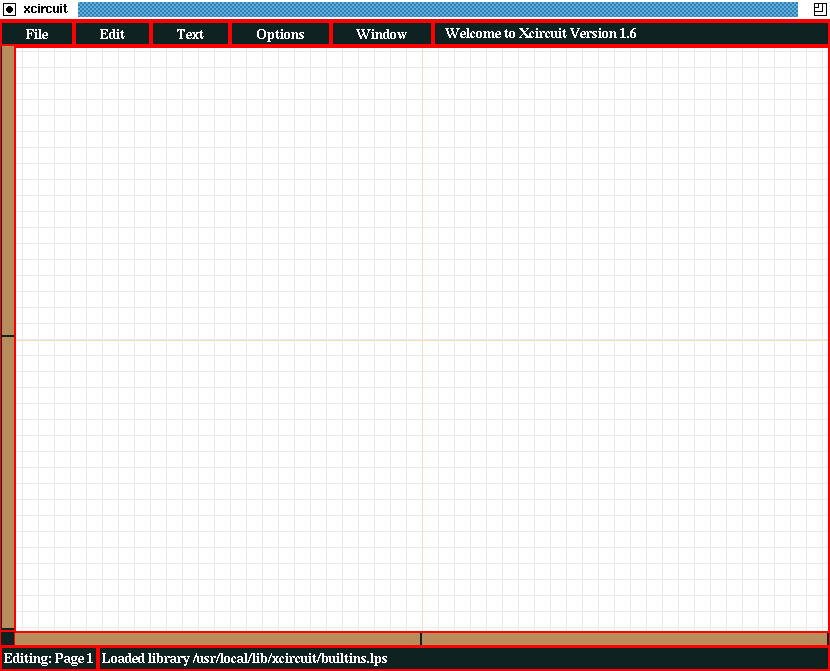Open the File menu
830x671 pixels.
(37, 34)
